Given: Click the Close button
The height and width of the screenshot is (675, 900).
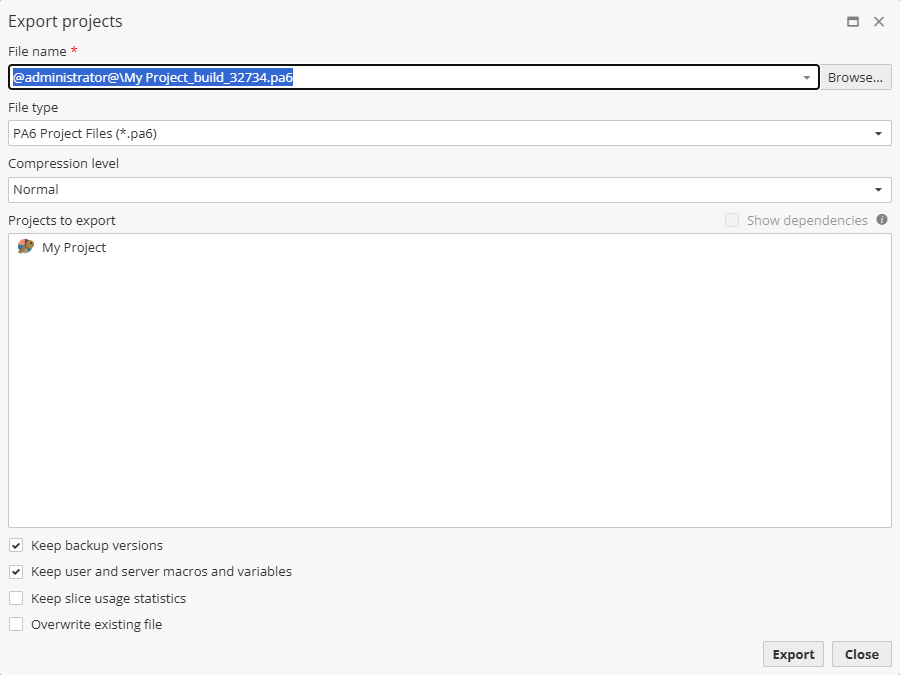Looking at the screenshot, I should point(861,654).
